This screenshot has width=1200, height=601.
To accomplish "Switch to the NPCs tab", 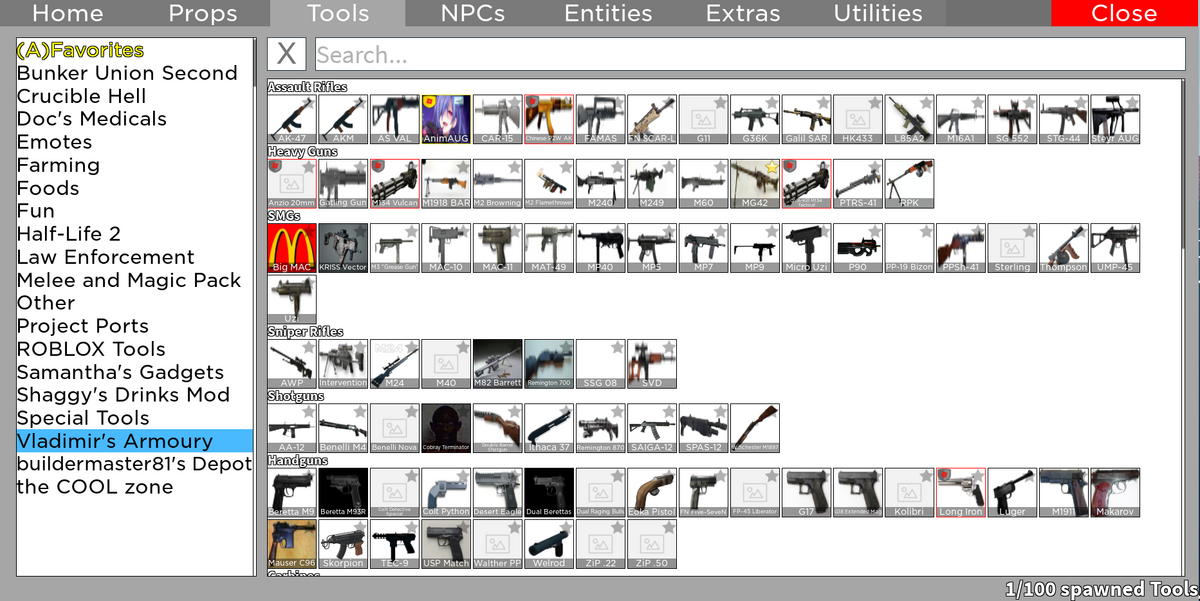I will pyautogui.click(x=471, y=13).
